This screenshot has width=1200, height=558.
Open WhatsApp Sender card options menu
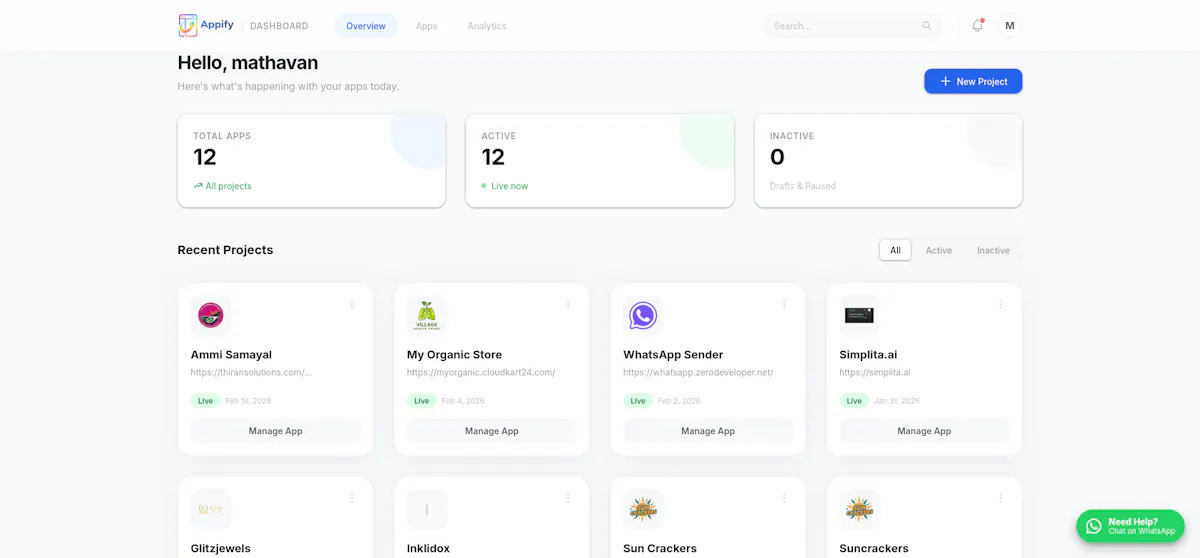coord(784,304)
